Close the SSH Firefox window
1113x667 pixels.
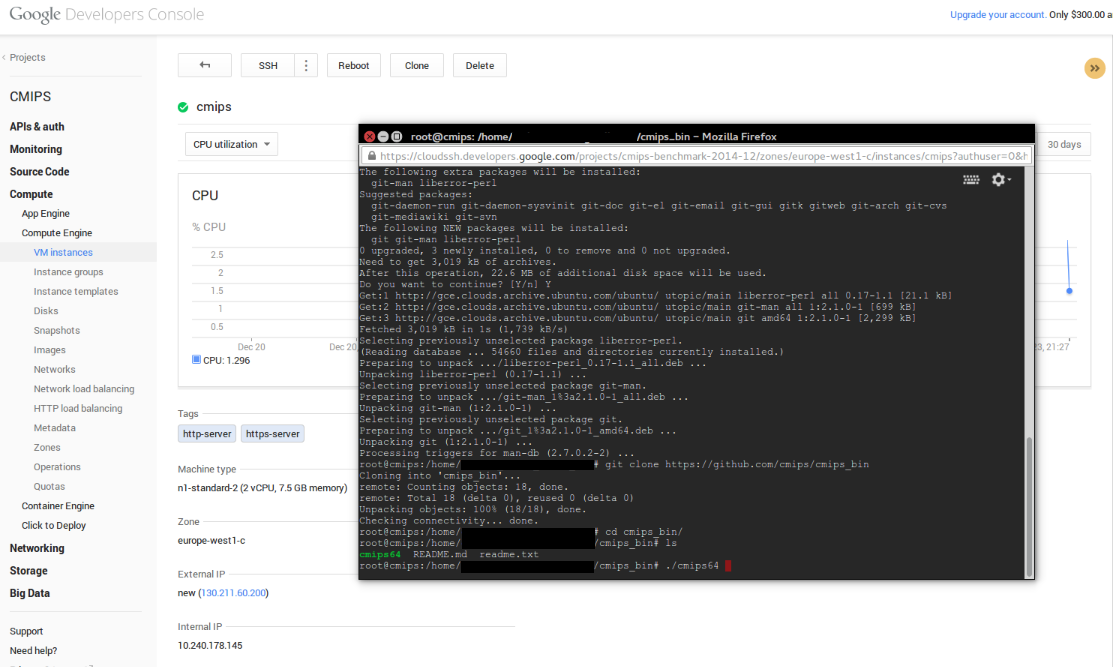click(369, 136)
